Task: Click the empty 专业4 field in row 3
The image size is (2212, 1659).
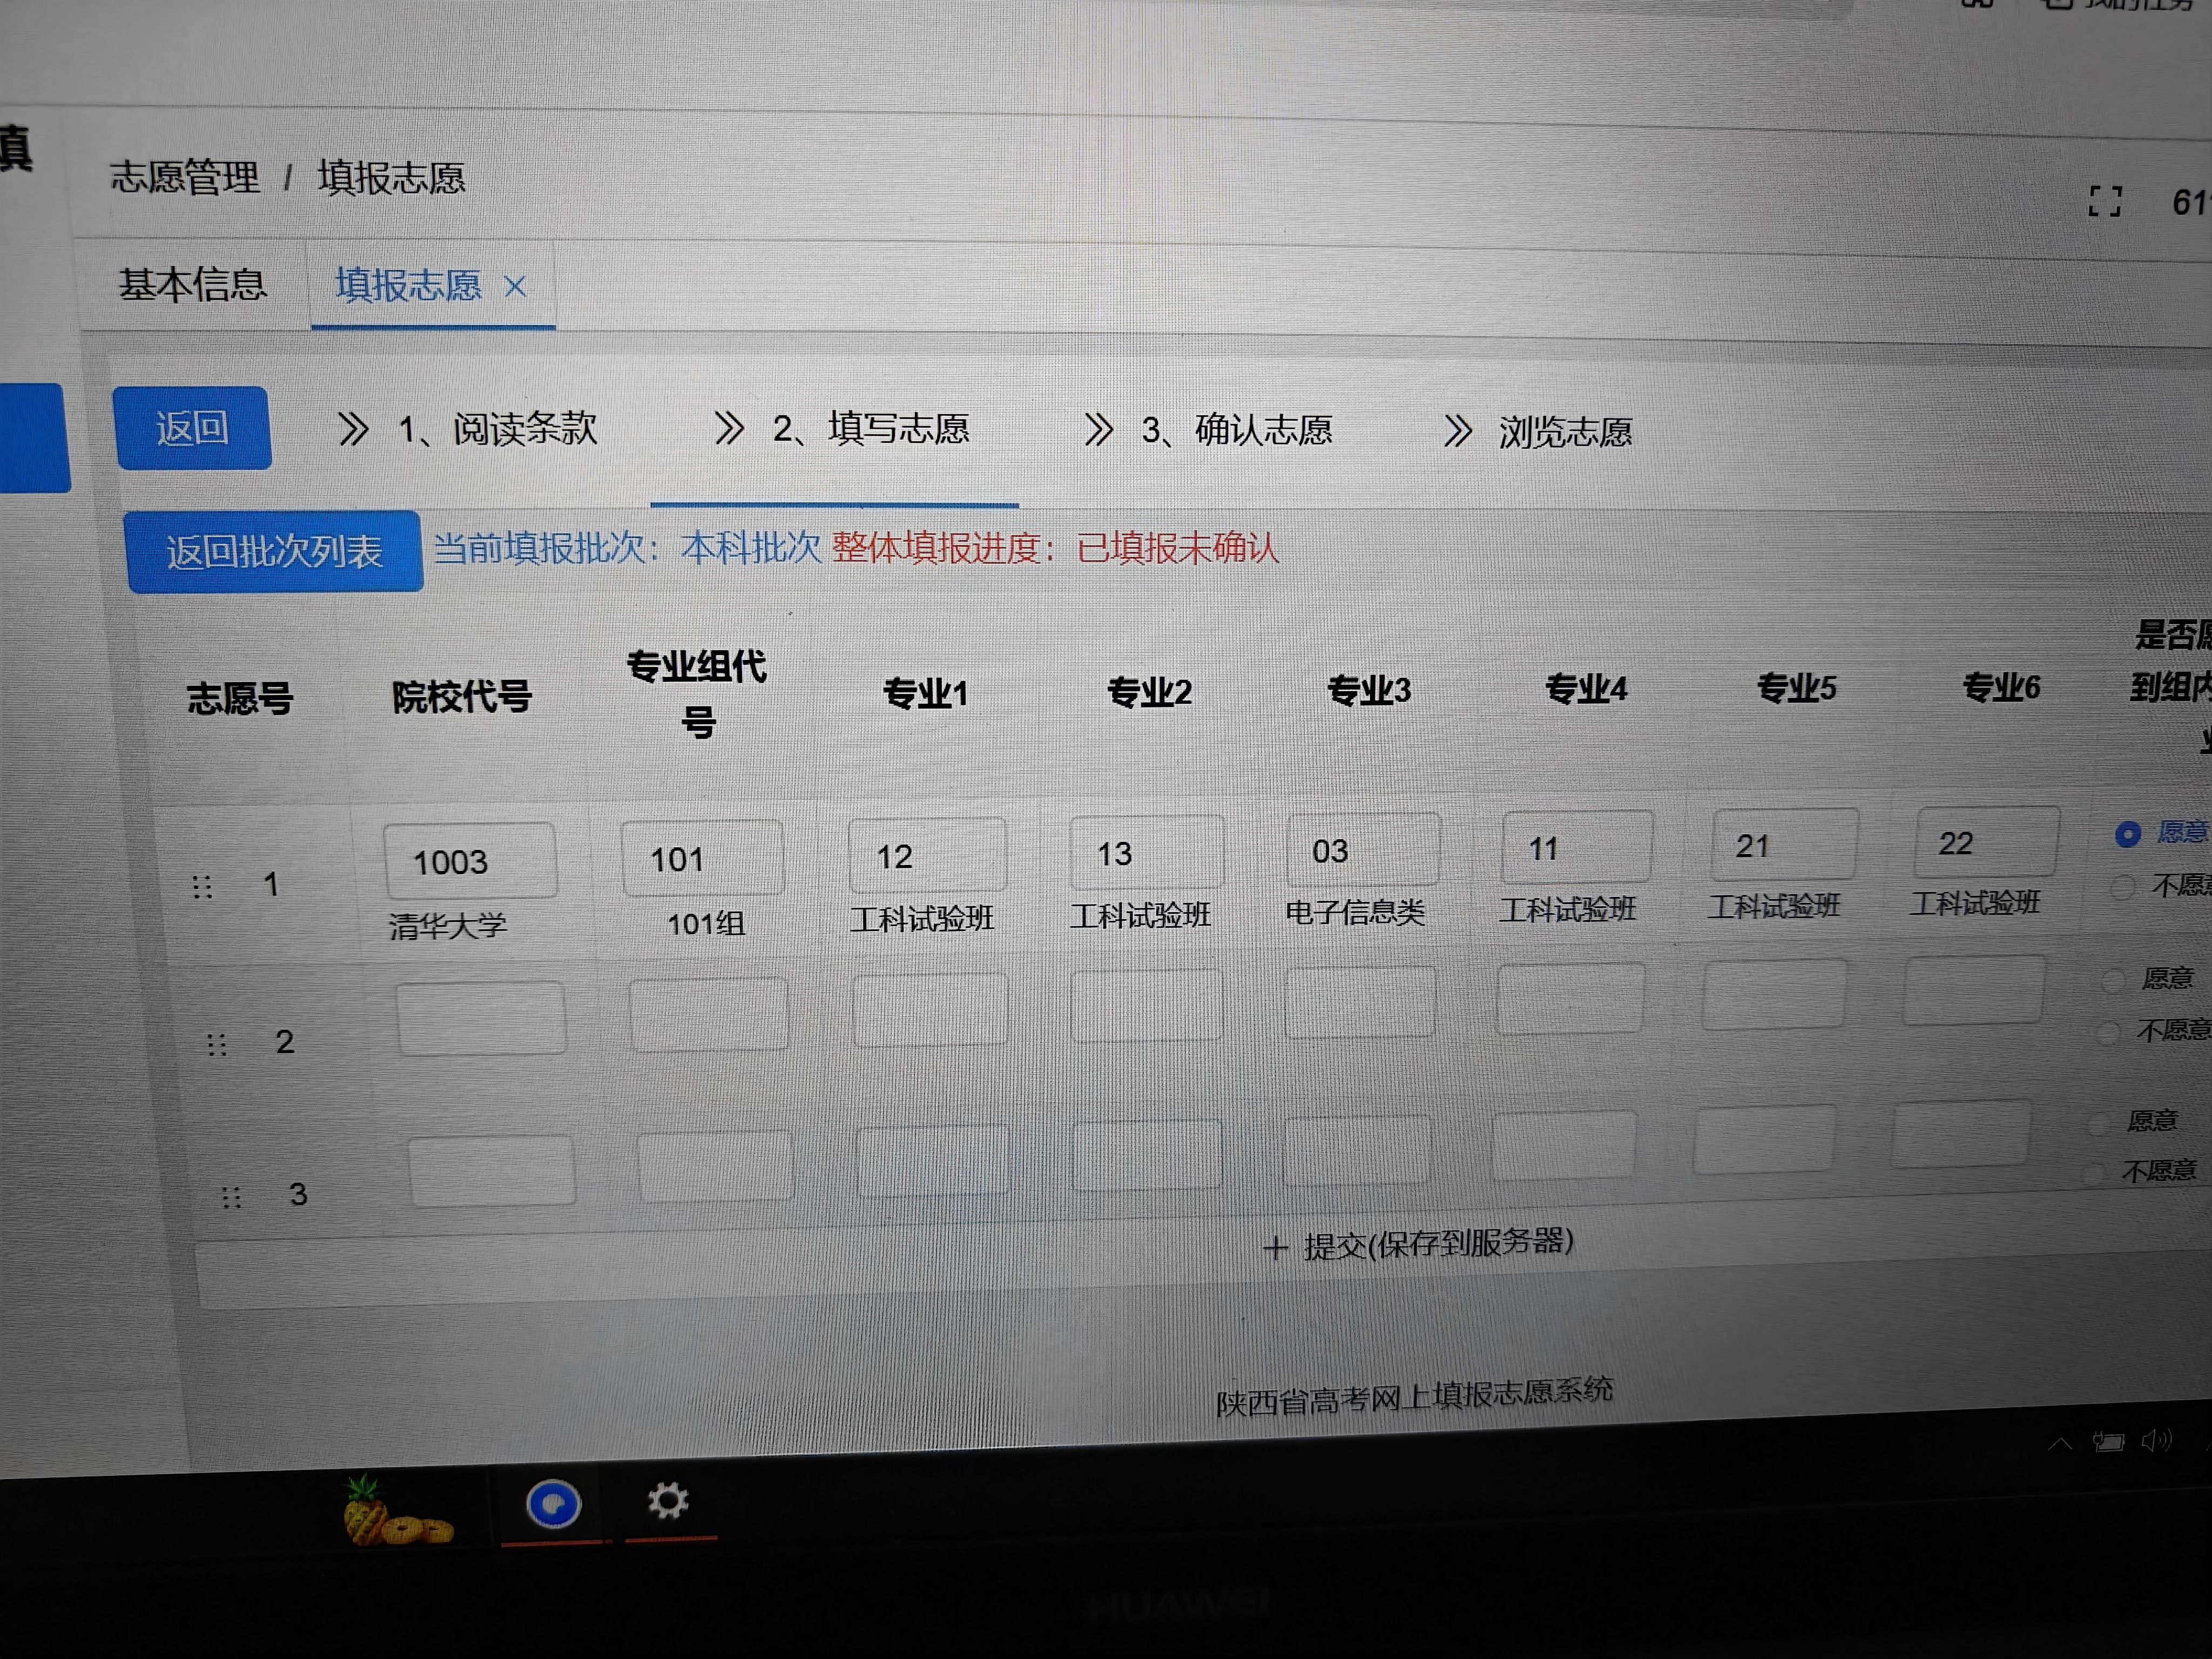Action: point(1563,1147)
